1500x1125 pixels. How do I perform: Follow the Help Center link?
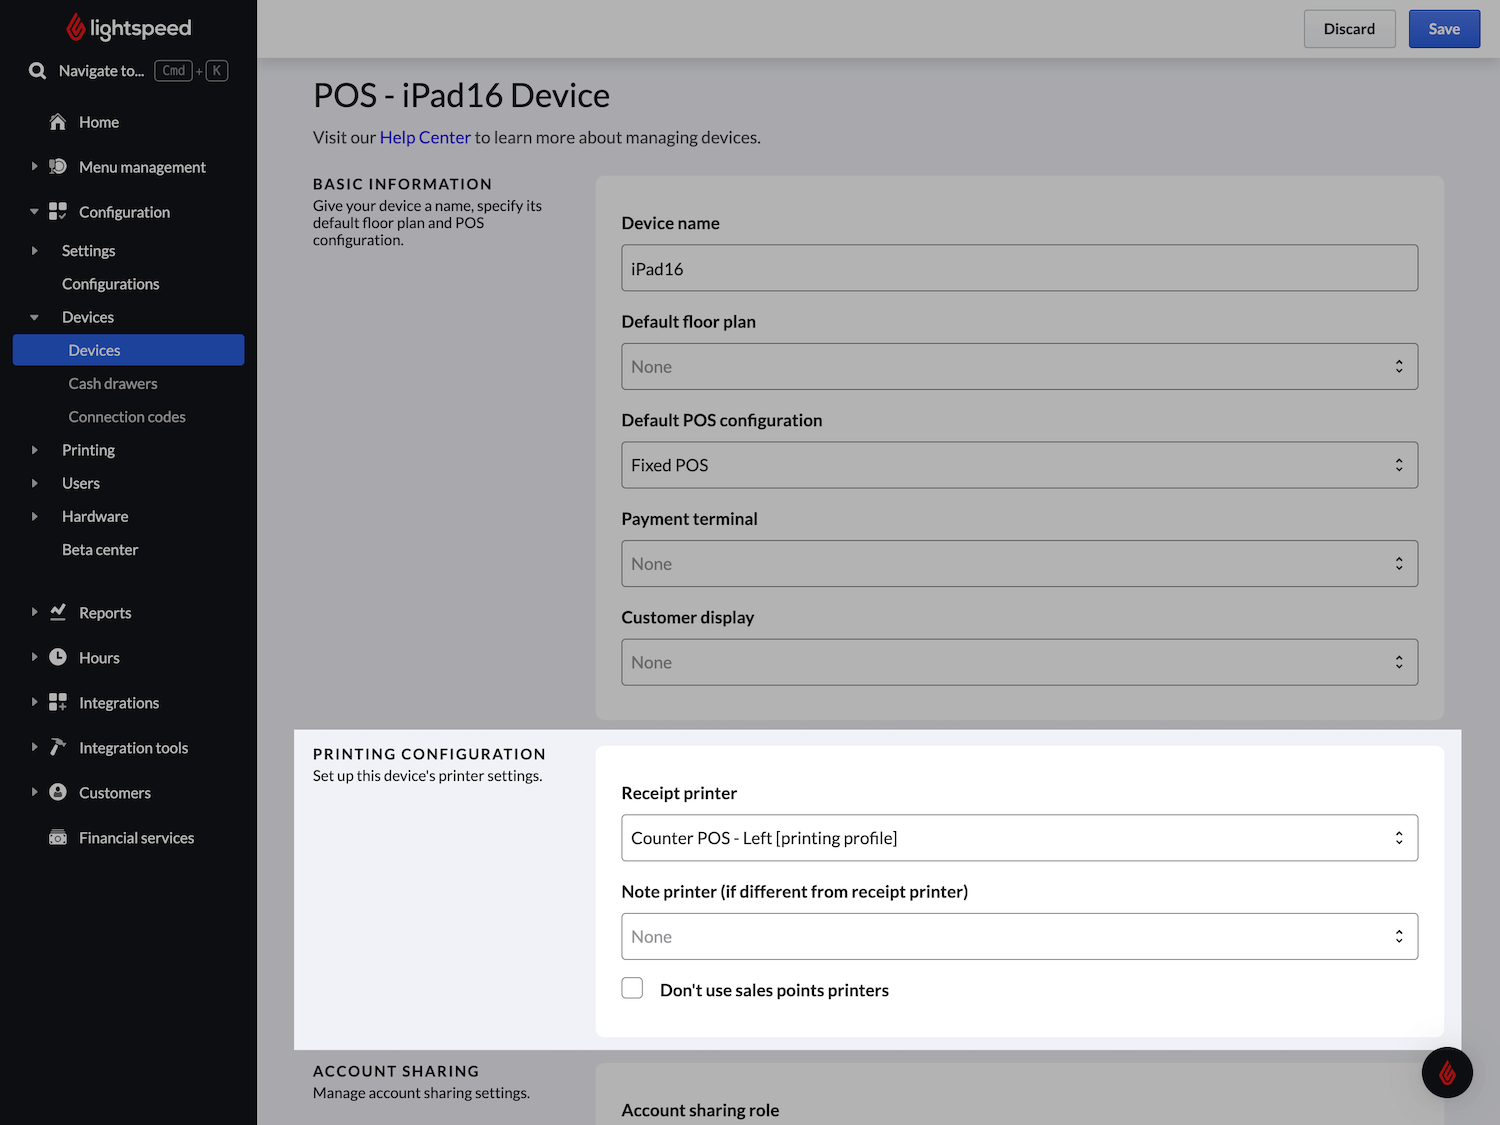[x=425, y=138]
